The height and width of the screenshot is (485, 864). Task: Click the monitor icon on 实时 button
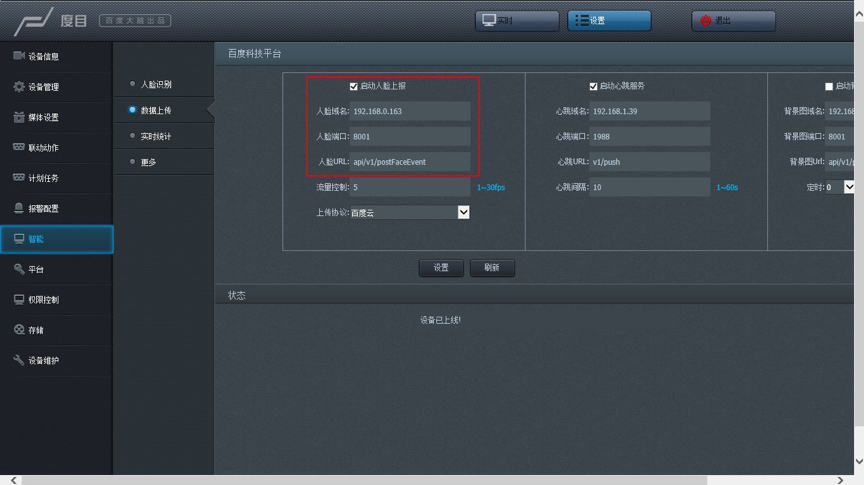(488, 20)
